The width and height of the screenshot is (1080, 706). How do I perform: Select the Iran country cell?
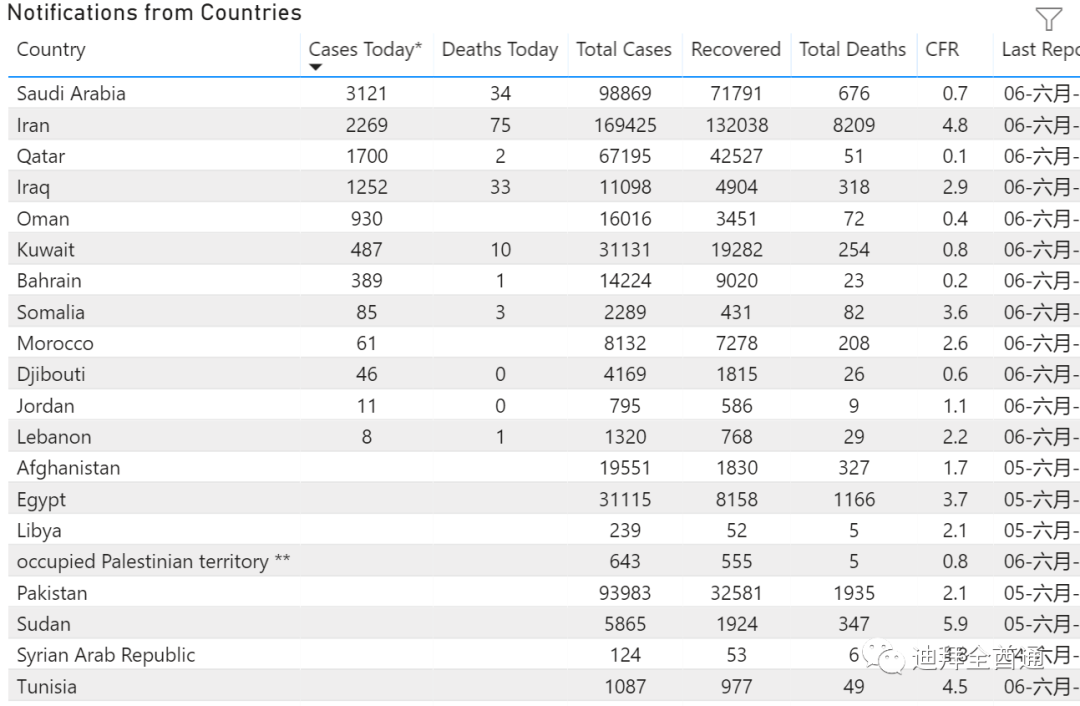tap(33, 125)
